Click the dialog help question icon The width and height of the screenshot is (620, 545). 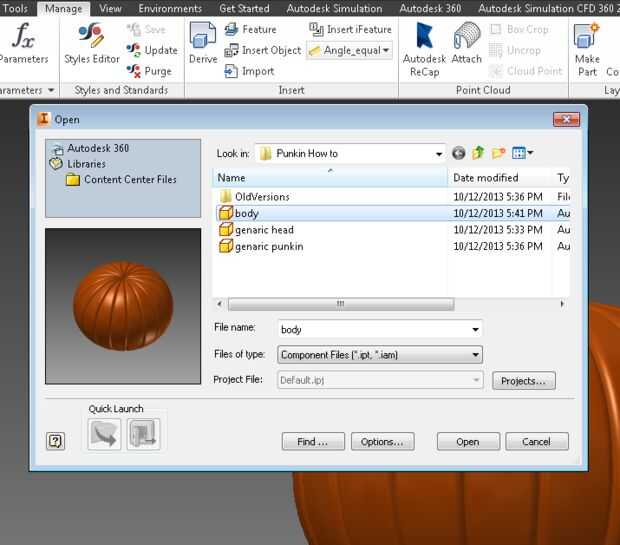pos(55,441)
